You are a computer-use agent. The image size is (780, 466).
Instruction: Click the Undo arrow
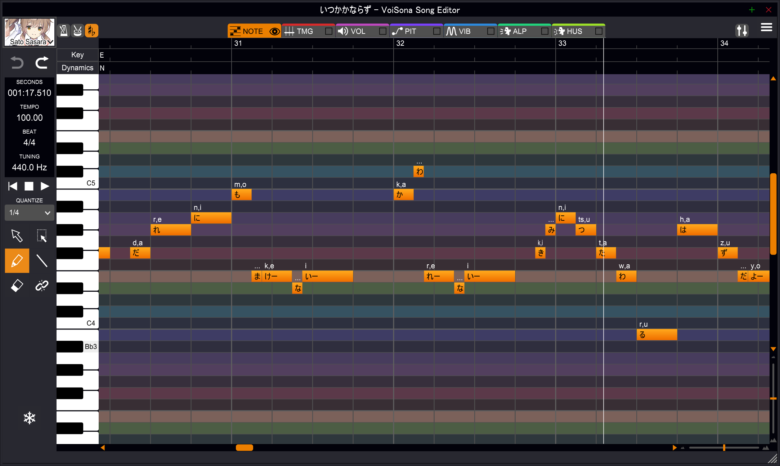[x=17, y=63]
